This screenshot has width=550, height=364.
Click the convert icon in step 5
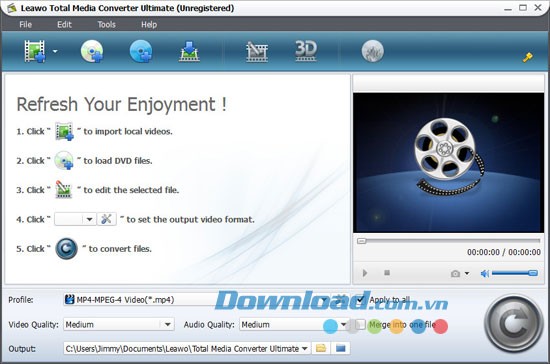click(67, 249)
